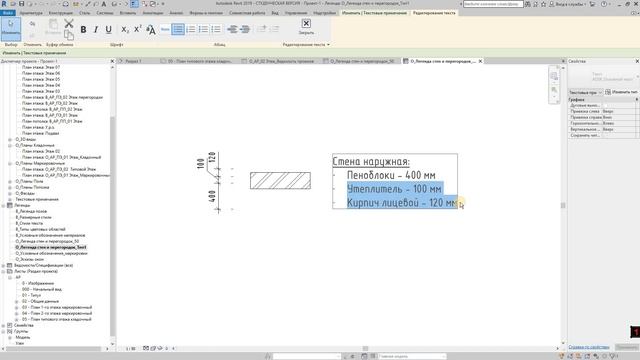Image resolution: width=640 pixels, height=360 pixels.
Task: Open Properties help link
Action: [589, 347]
